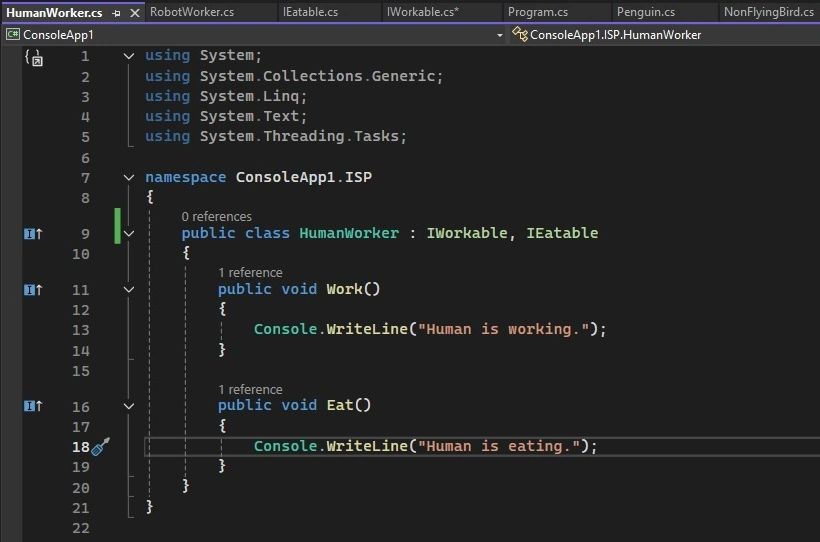
Task: Click line number 22 in the margin
Action: (x=81, y=528)
